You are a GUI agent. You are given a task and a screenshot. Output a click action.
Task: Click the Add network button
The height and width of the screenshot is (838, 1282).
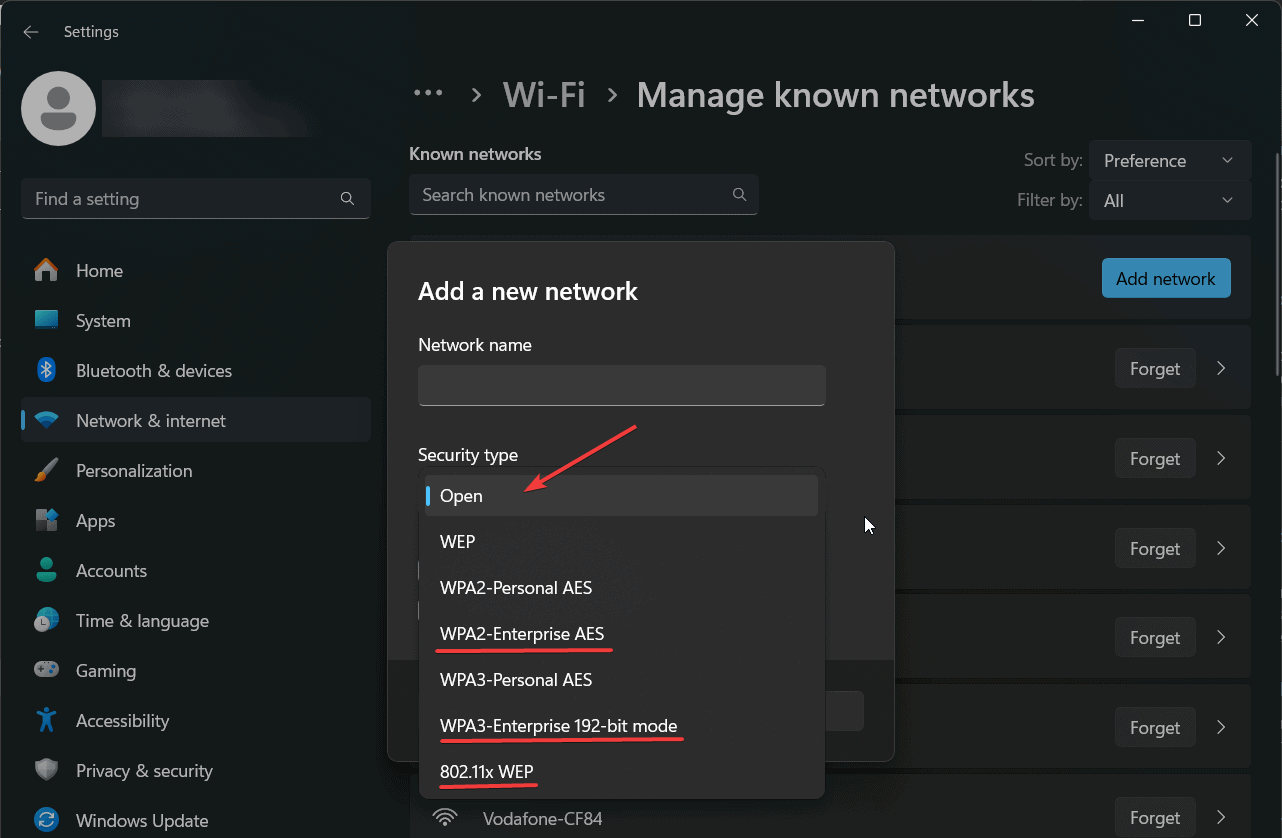pos(1166,279)
